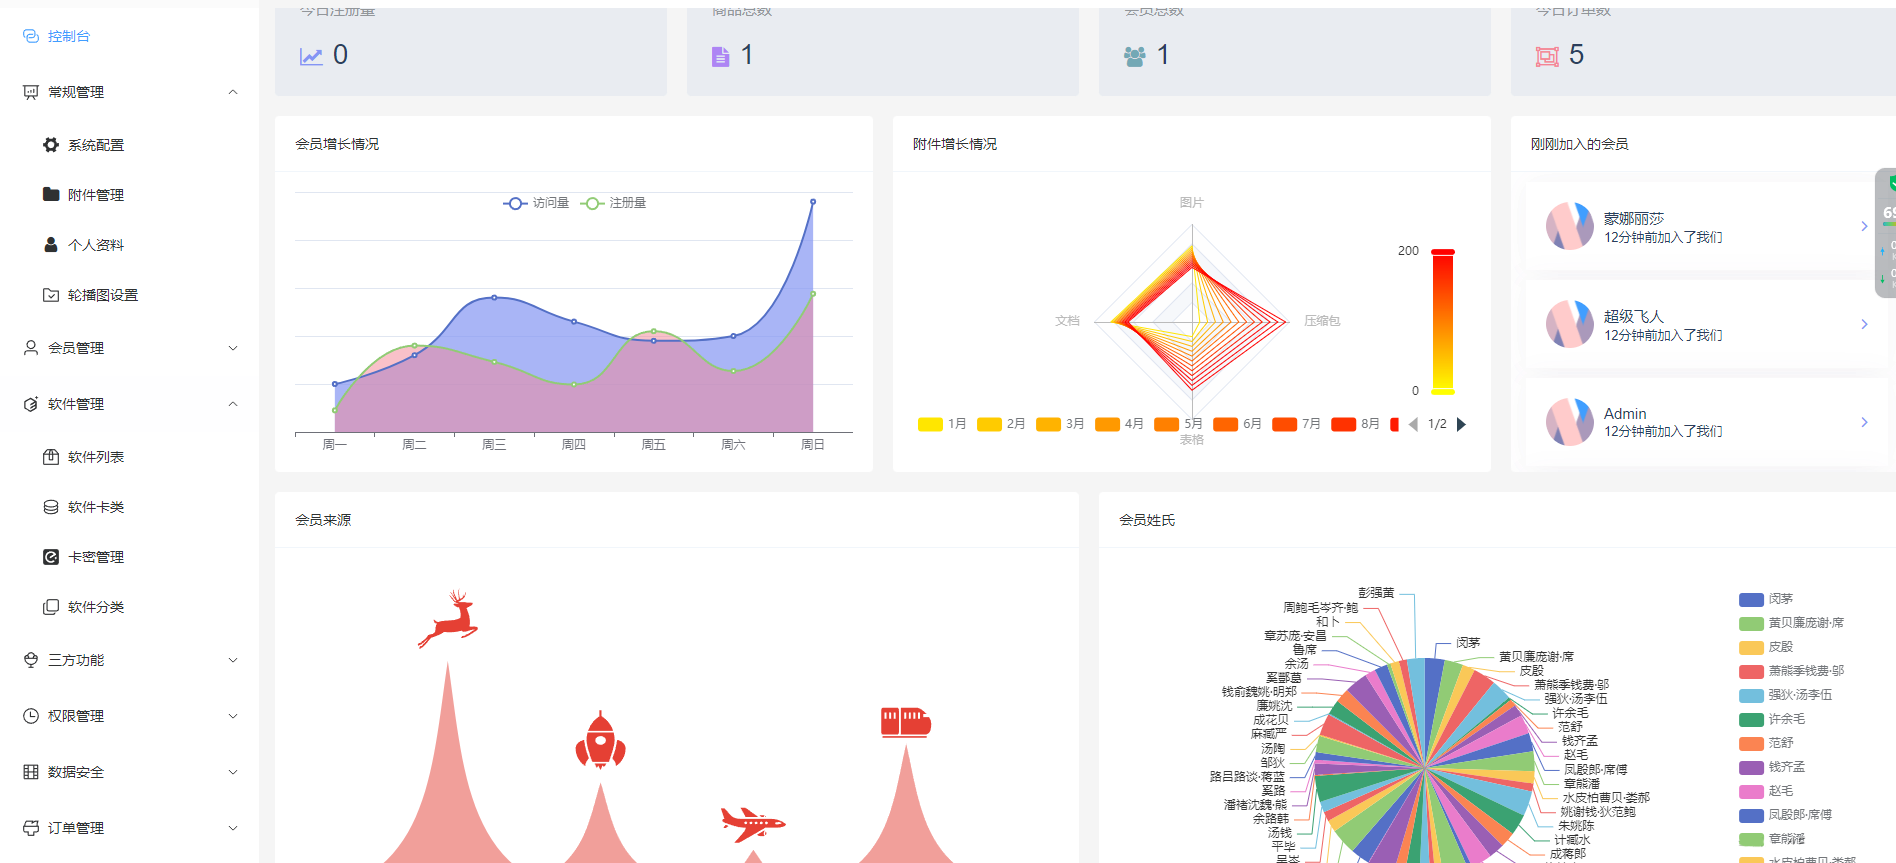The width and height of the screenshot is (1896, 863).
Task: Toggle 1月 legend item on radar chart
Action: click(x=942, y=424)
